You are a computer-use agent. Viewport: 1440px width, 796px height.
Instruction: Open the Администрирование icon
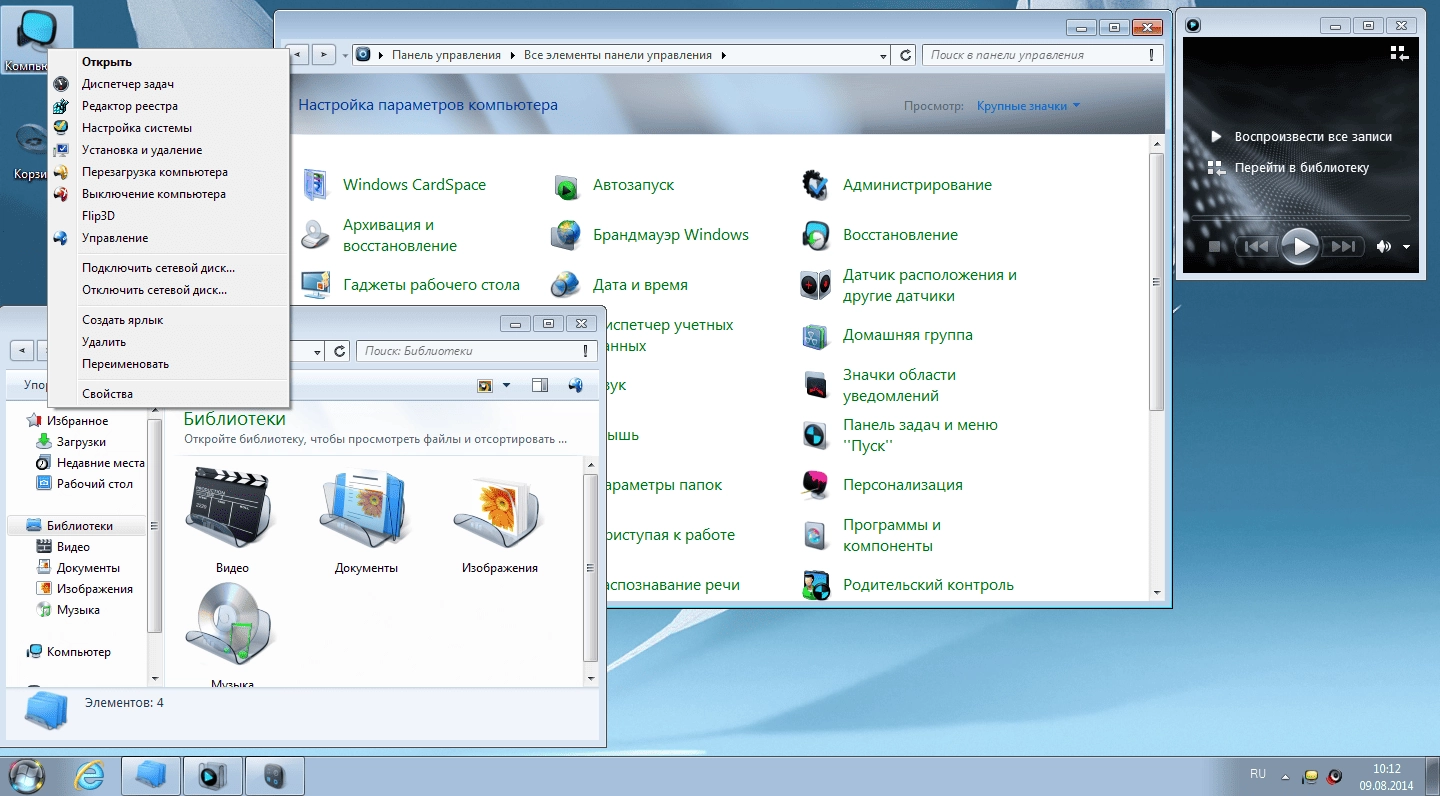[x=816, y=185]
